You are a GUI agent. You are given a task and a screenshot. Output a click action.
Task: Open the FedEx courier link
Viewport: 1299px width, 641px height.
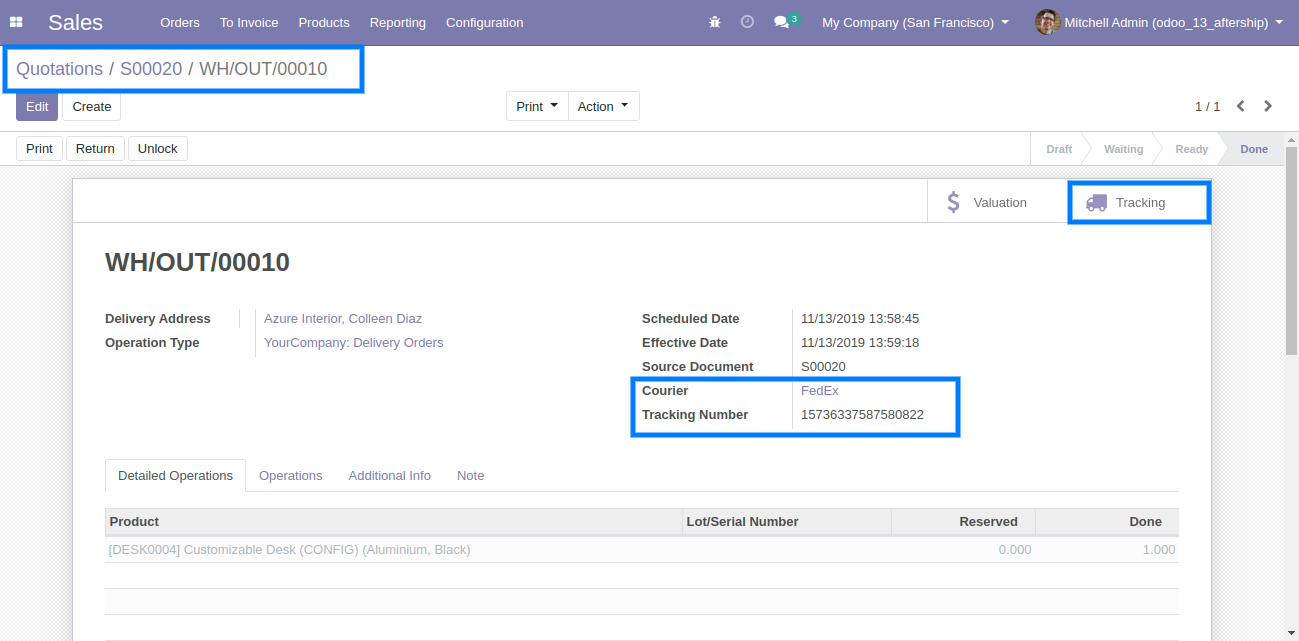pyautogui.click(x=820, y=391)
